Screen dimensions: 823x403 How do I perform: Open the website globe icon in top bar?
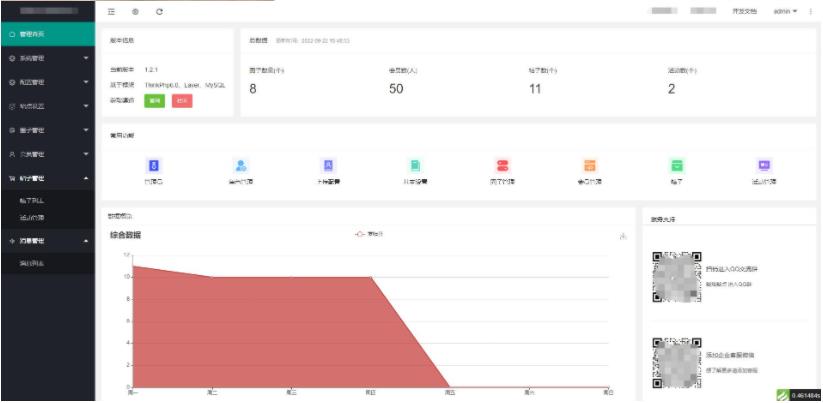[135, 12]
